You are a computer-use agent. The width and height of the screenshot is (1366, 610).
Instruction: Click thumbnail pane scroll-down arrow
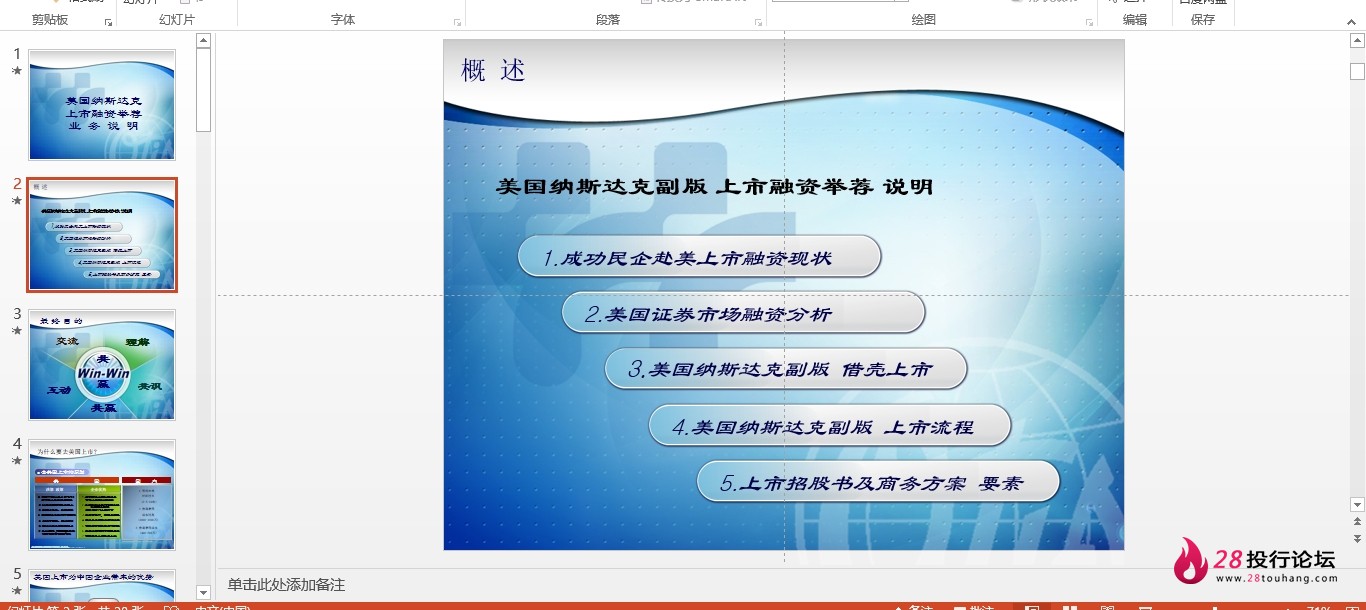point(203,593)
